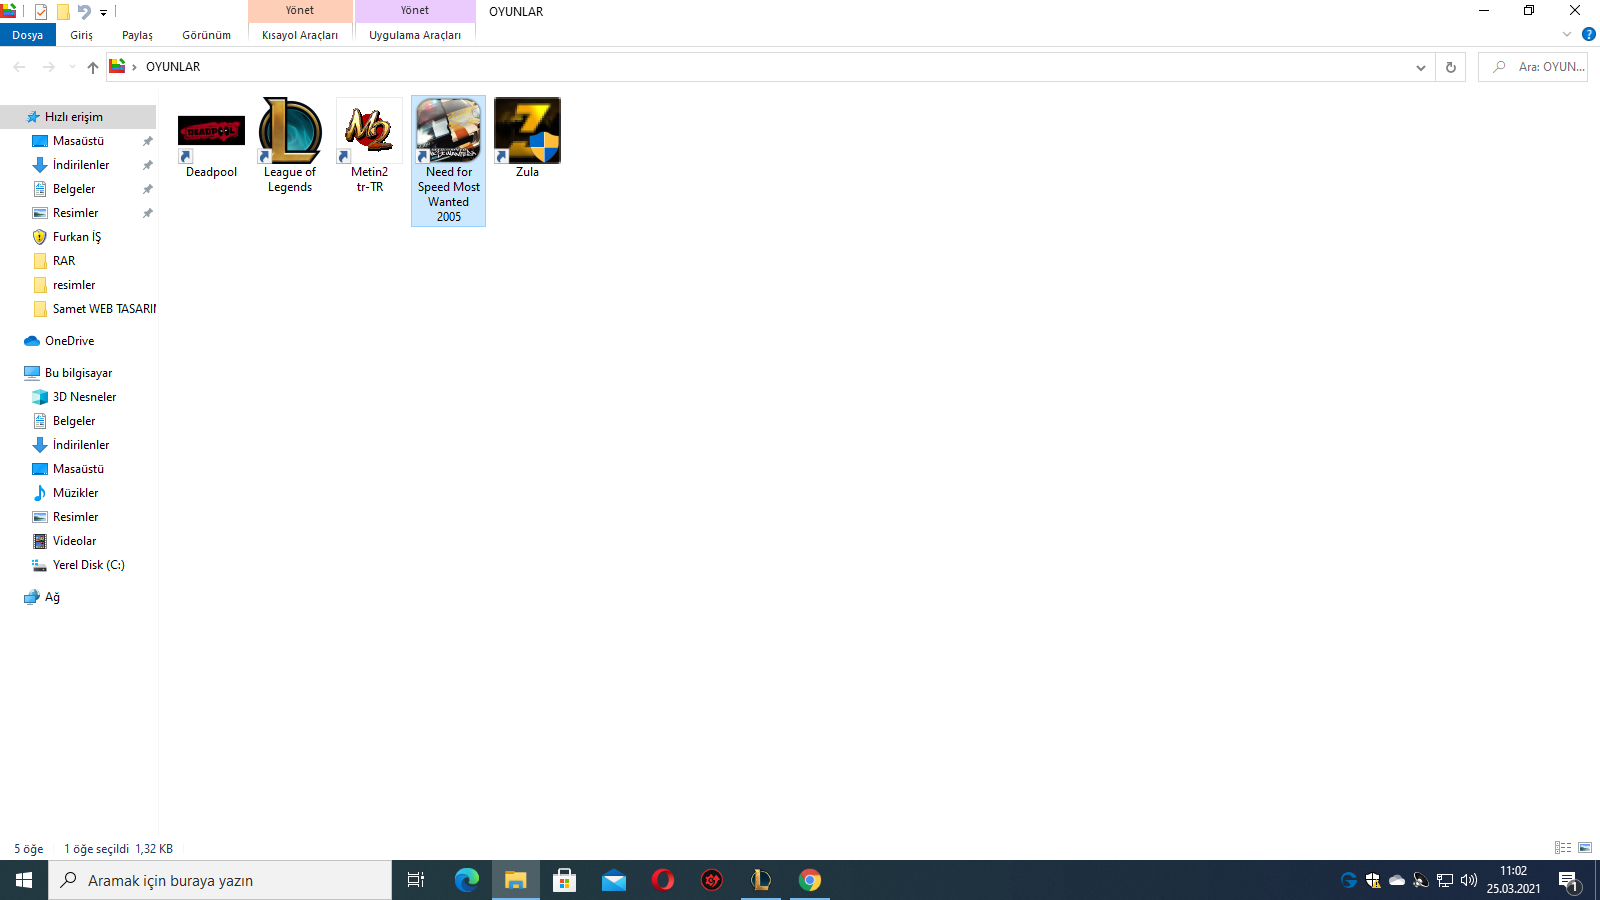This screenshot has height=900, width=1600.
Task: Switch to the Görünüm ribbon tab
Action: 207,35
